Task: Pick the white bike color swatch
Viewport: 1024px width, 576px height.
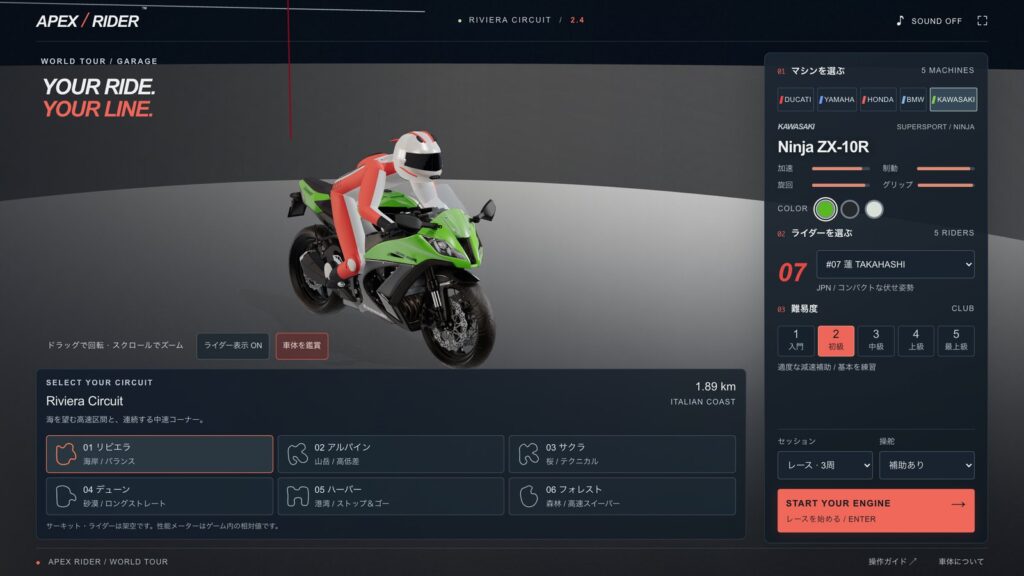Action: click(x=874, y=209)
